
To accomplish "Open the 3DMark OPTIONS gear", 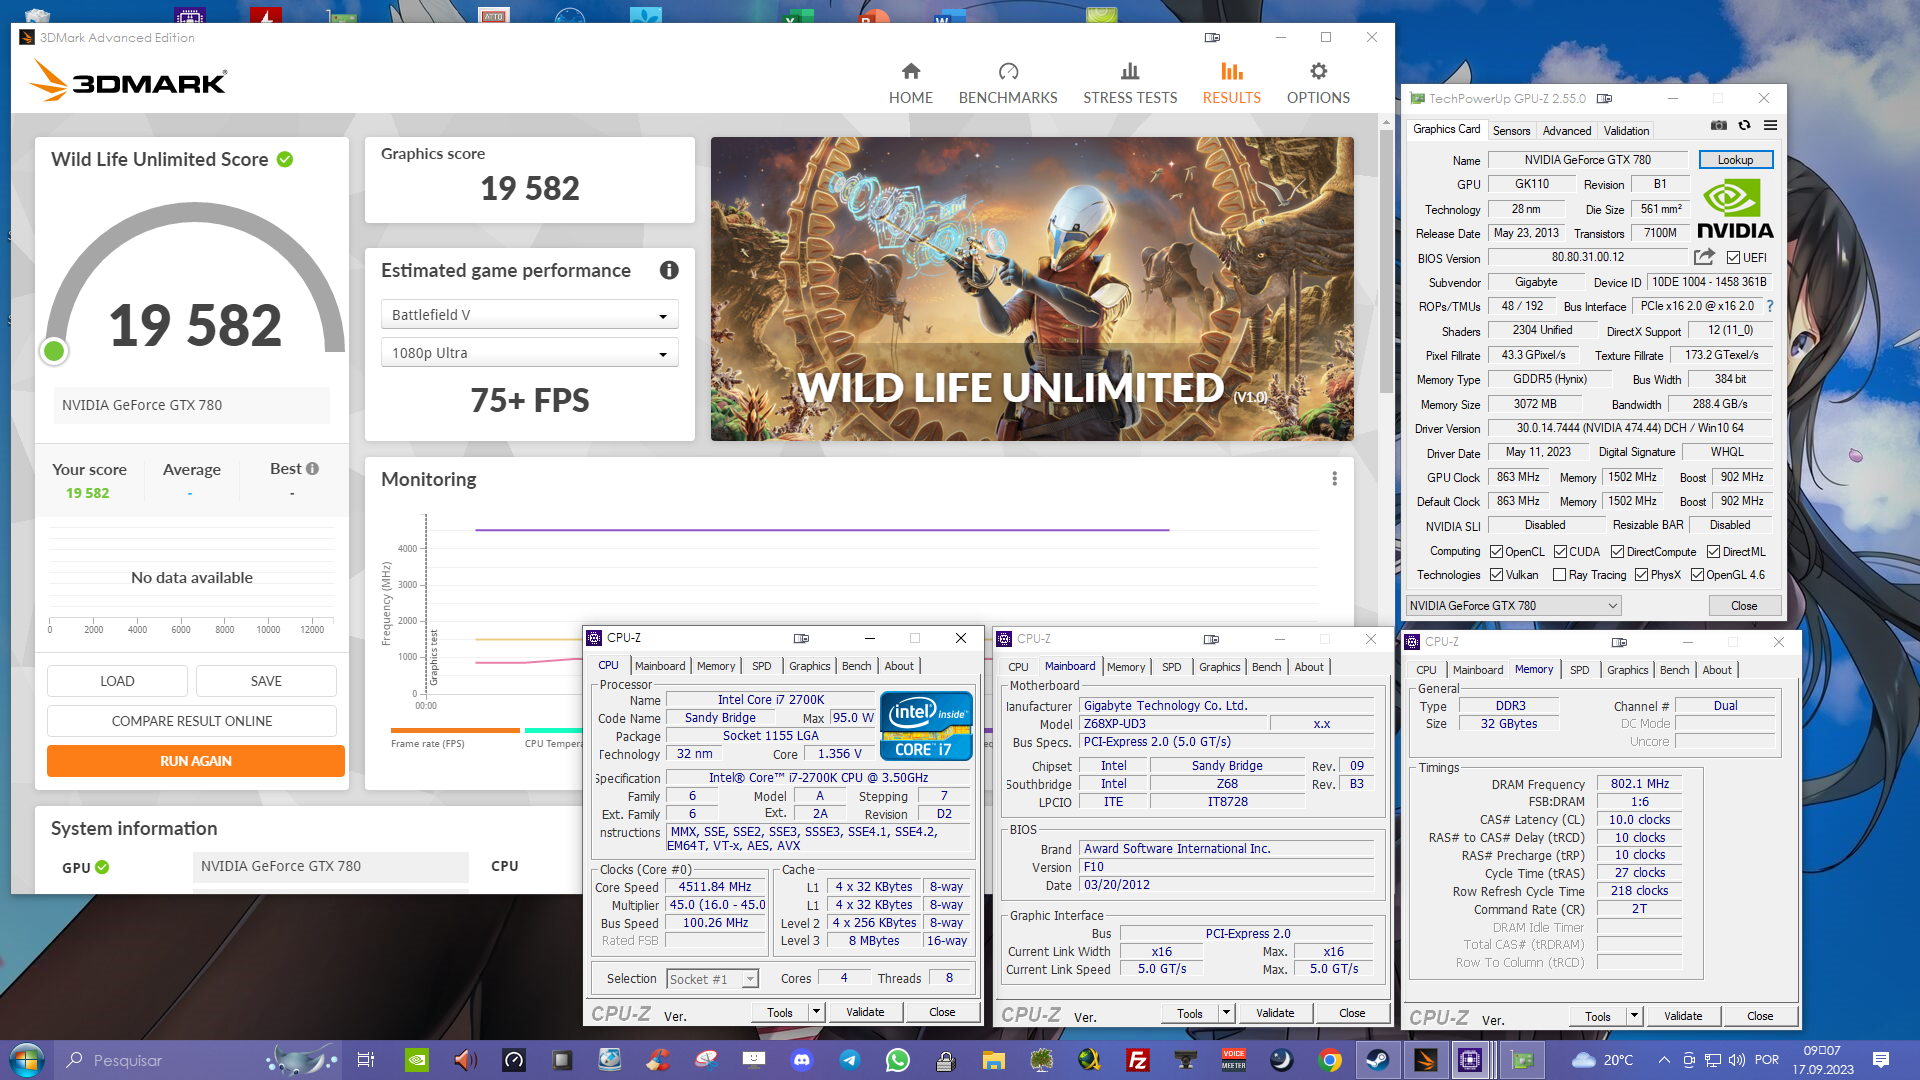I will click(x=1318, y=83).
